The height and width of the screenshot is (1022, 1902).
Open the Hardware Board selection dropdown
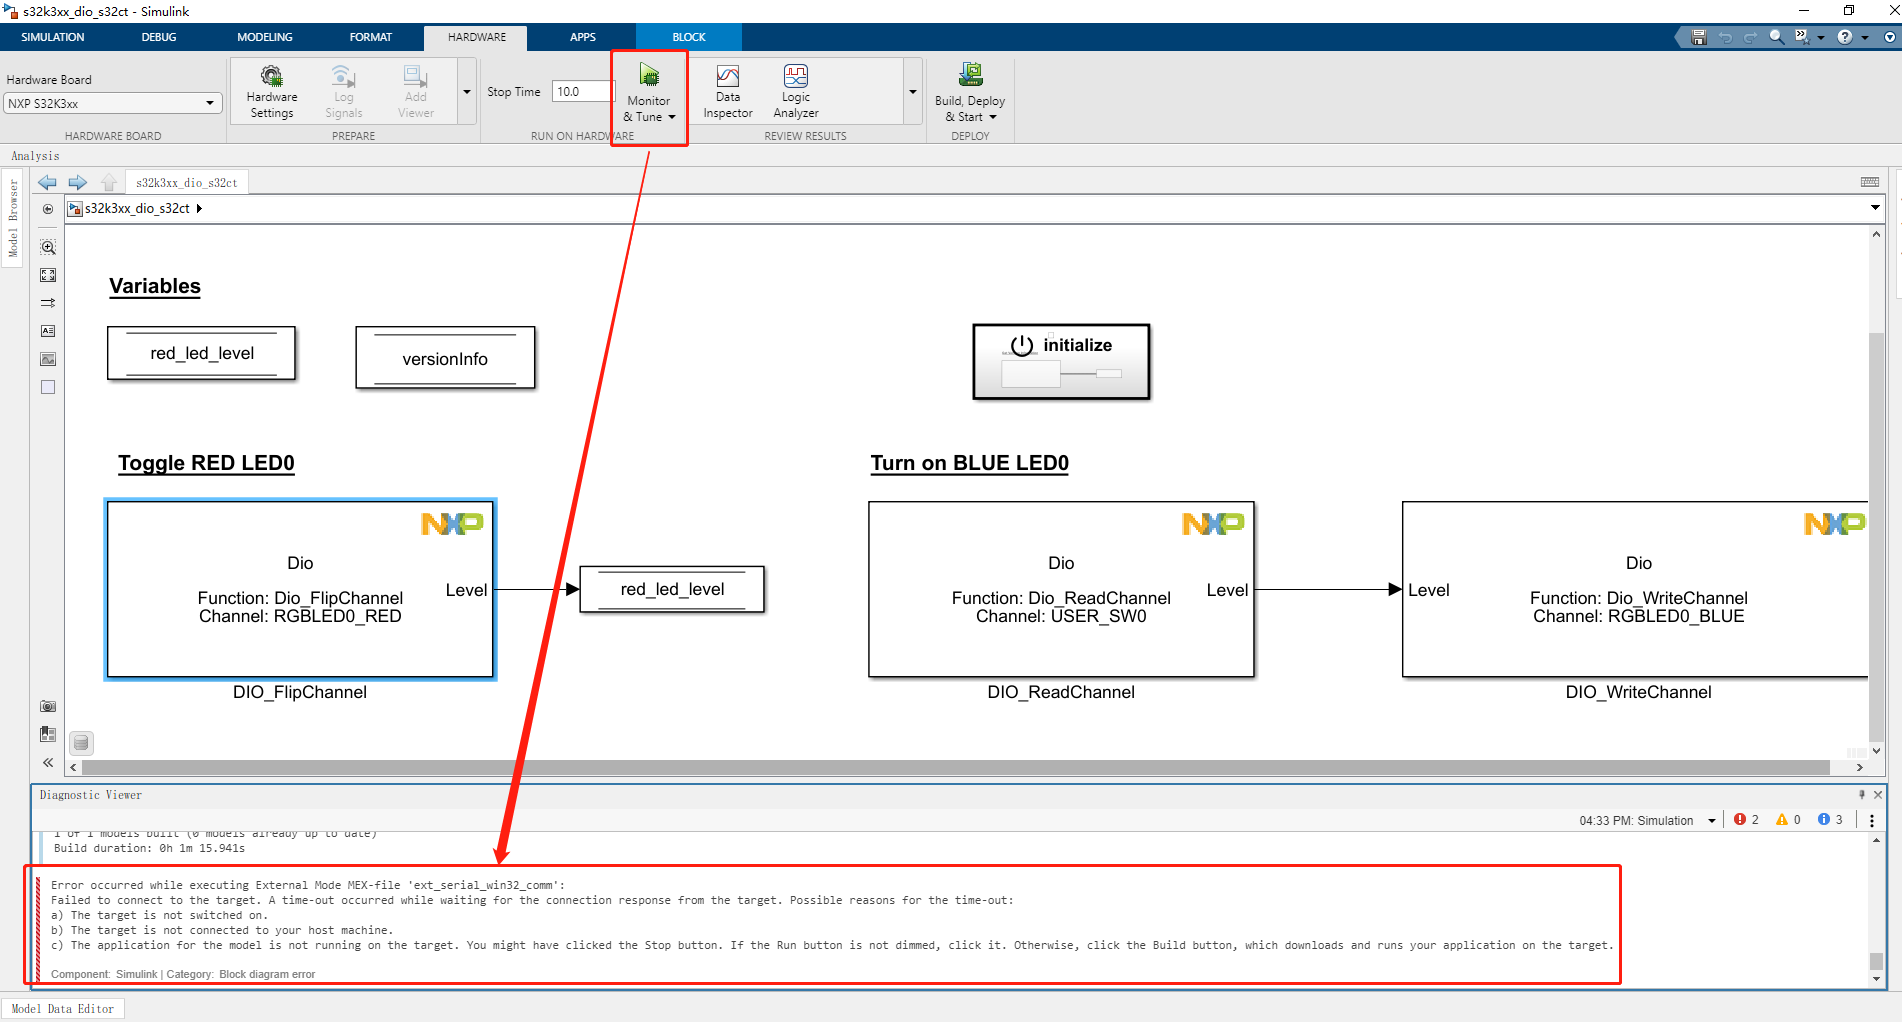[209, 103]
